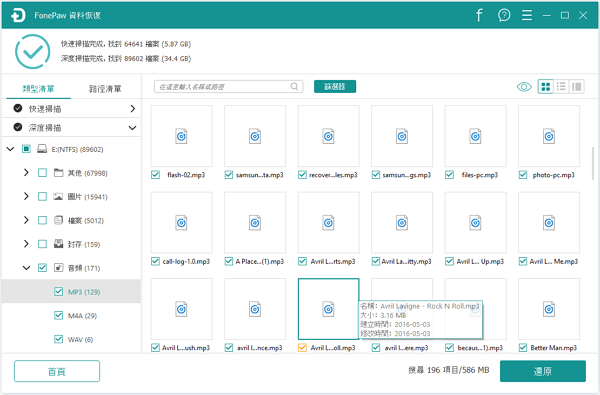The image size is (600, 395).
Task: Click the Avril La...itty.mp3 audio file icon
Action: point(402,223)
